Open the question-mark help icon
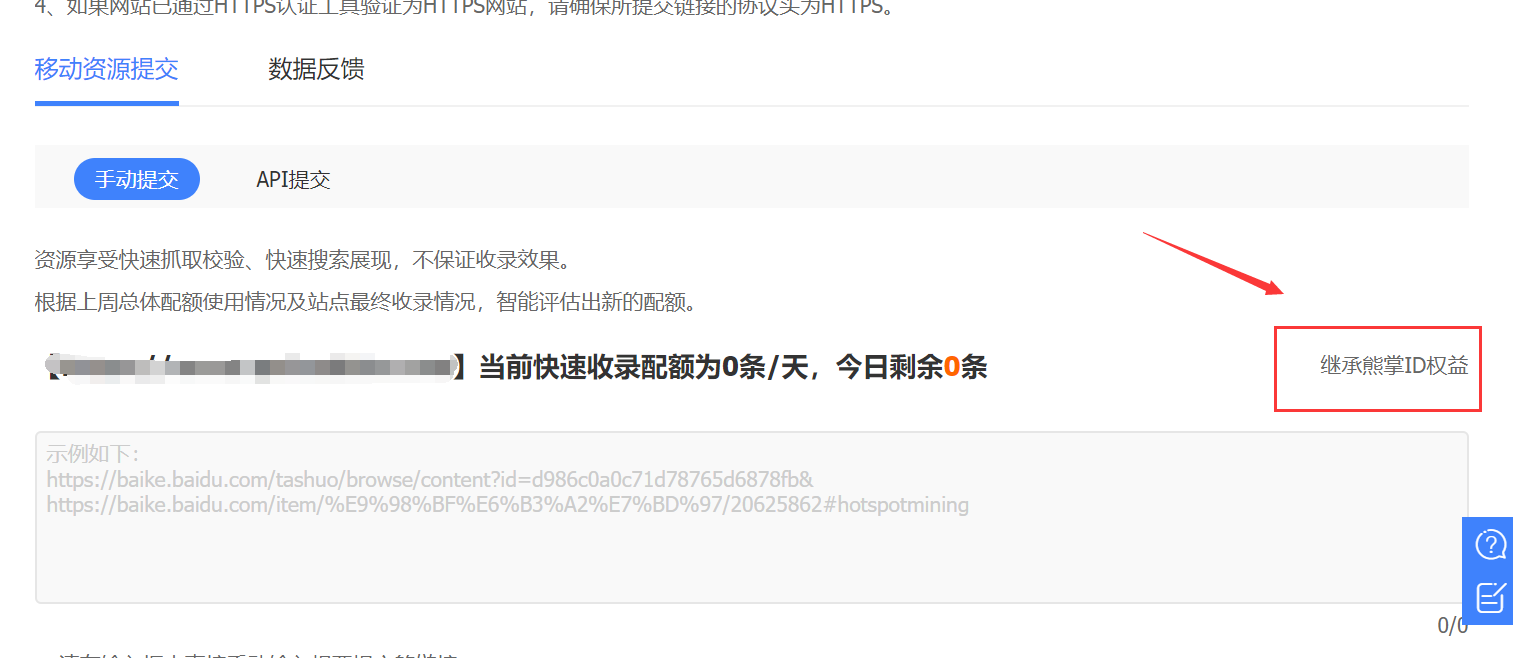The height and width of the screenshot is (658, 1513). [x=1490, y=545]
